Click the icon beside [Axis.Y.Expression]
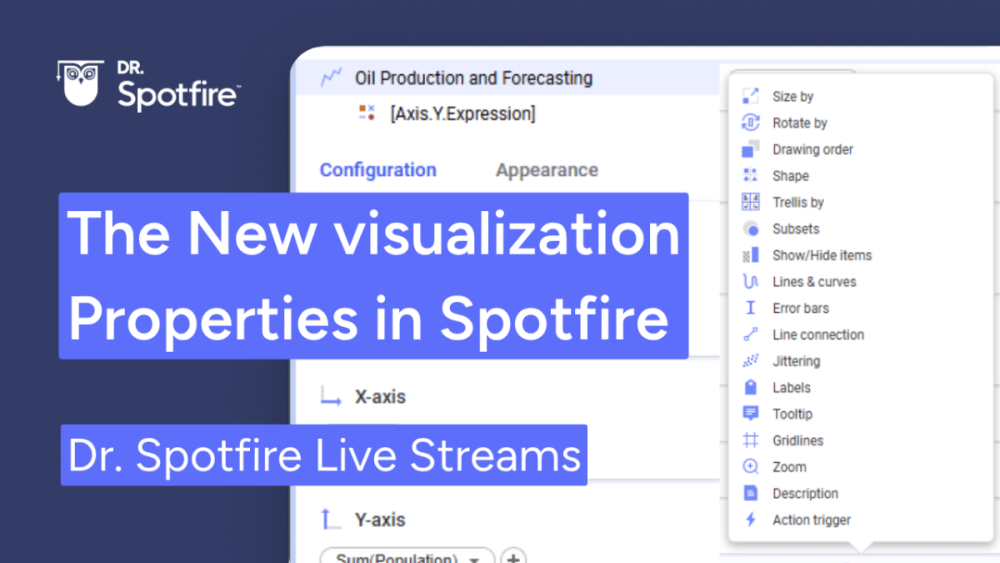 [367, 113]
